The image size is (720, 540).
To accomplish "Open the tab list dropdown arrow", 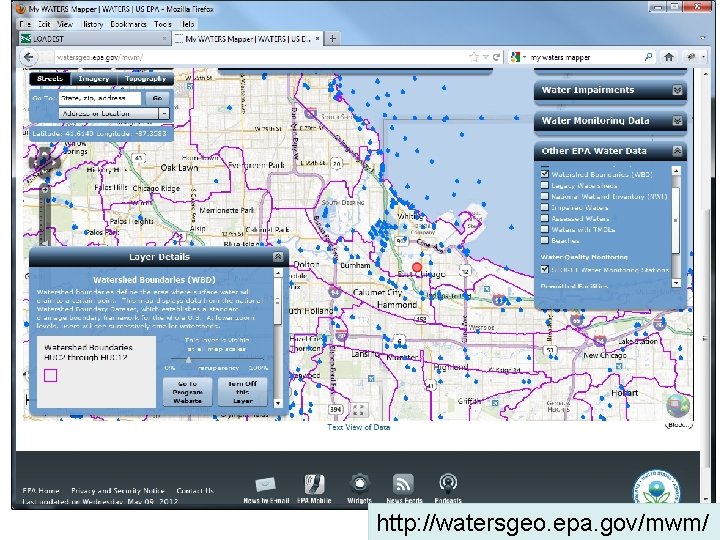I will pos(703,39).
